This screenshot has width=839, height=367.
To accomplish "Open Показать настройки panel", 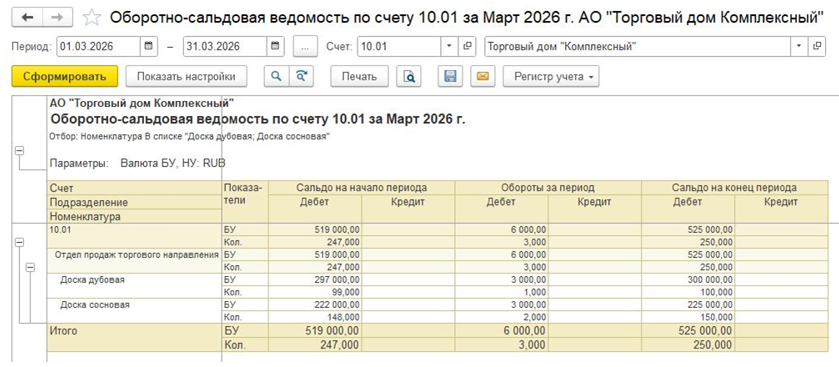I will (186, 77).
